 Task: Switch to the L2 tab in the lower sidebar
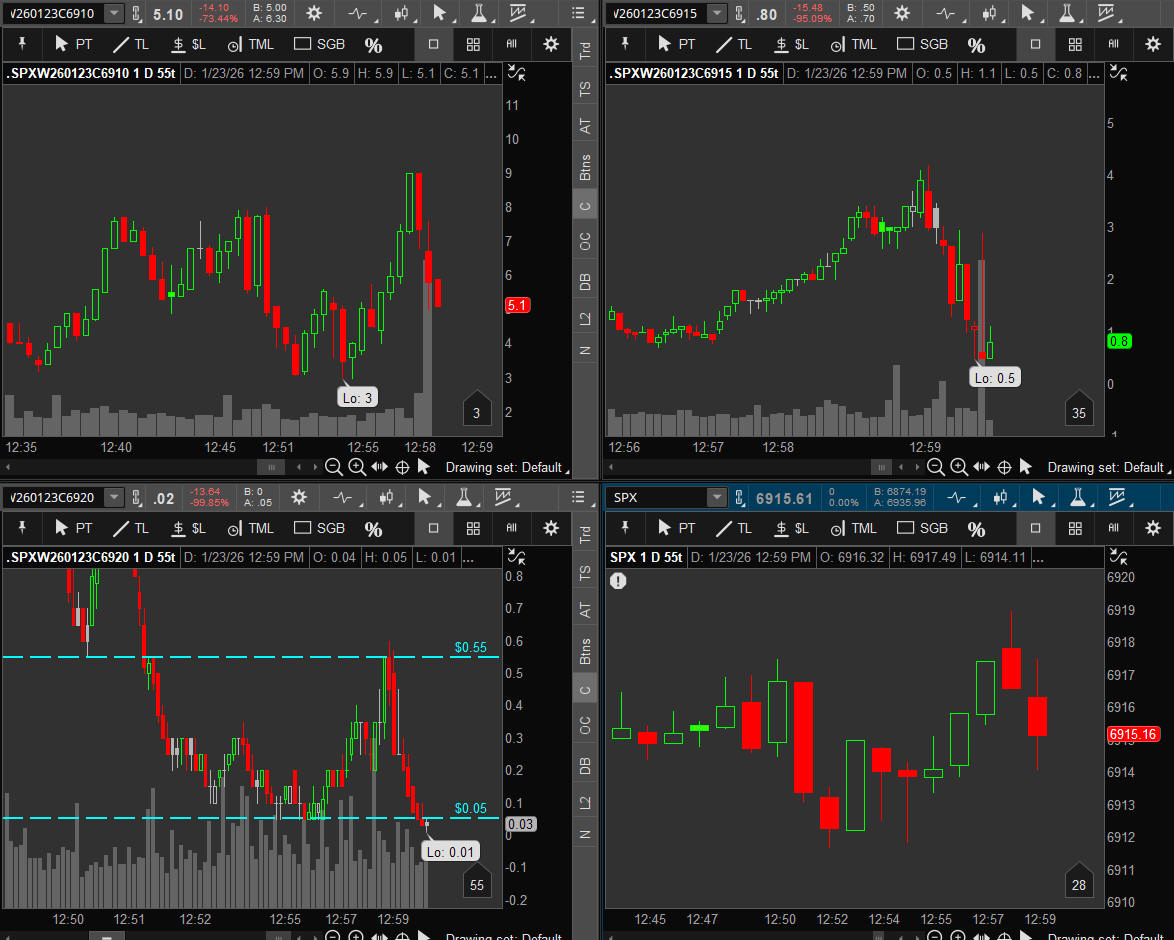[585, 803]
